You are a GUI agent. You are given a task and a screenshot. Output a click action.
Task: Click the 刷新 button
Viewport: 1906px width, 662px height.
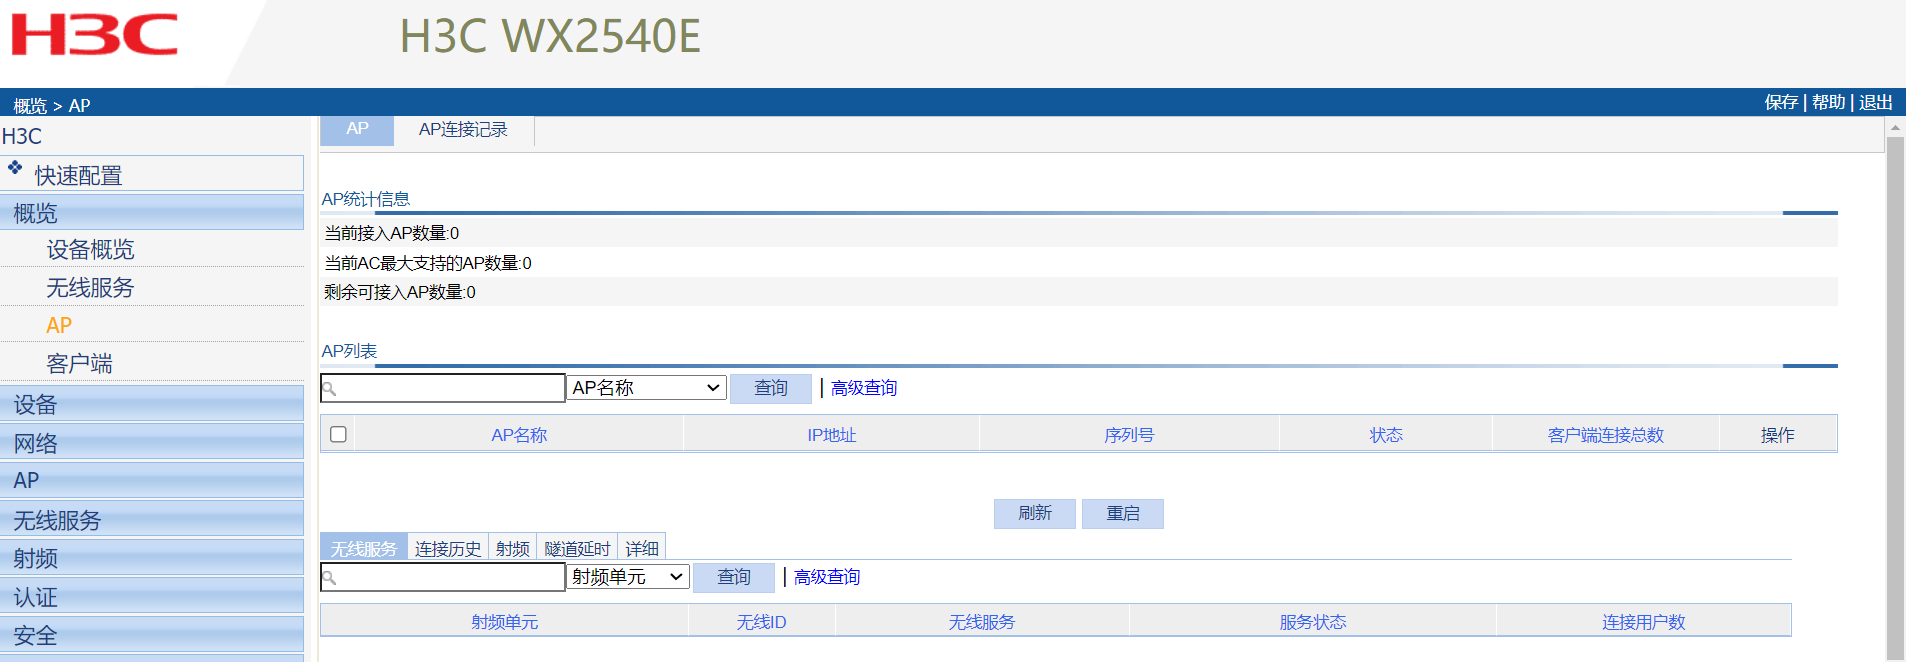point(1035,513)
